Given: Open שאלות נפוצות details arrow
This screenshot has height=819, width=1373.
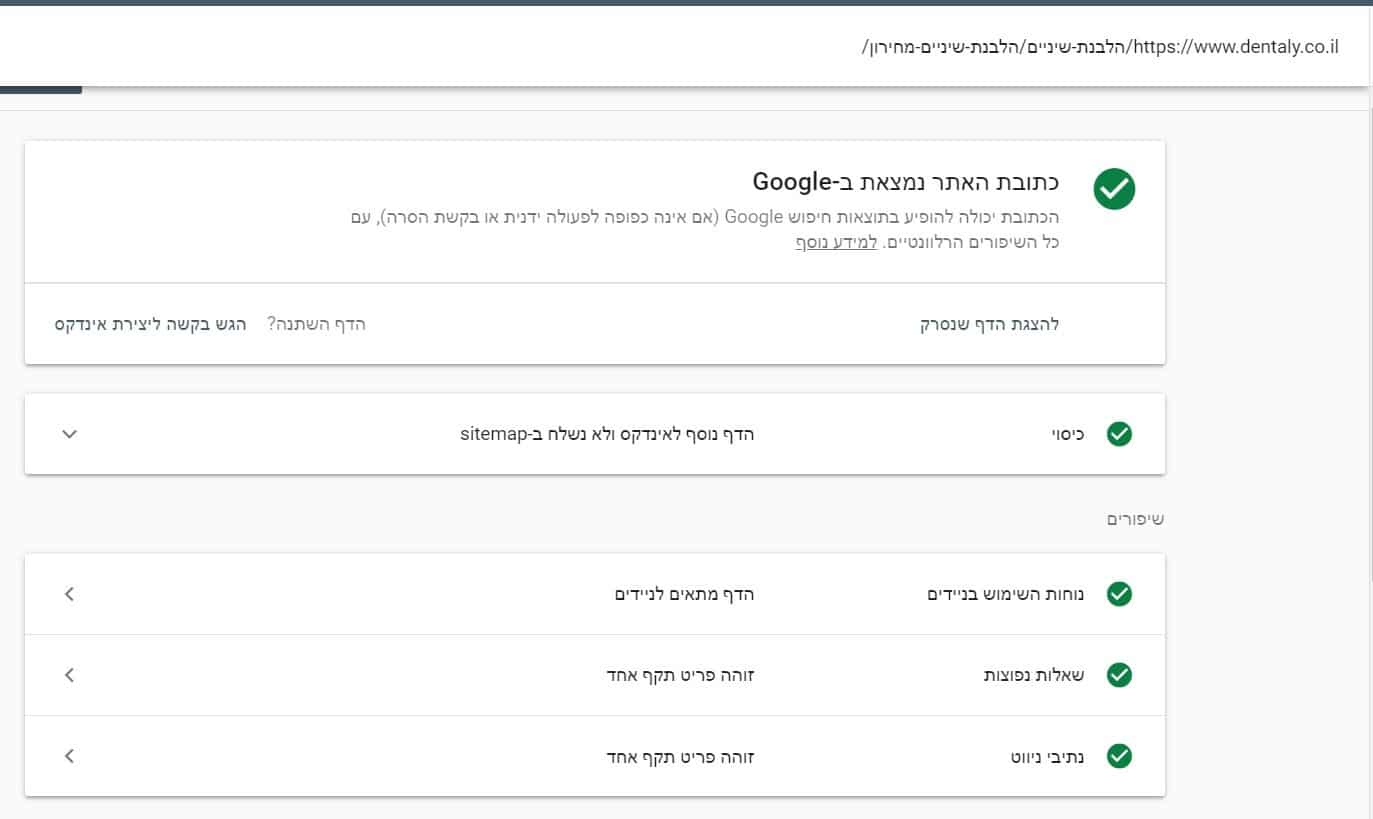Looking at the screenshot, I should point(69,675).
